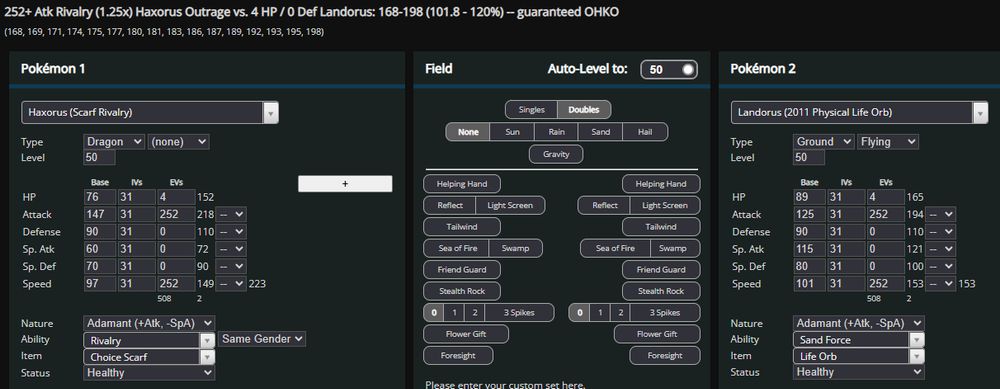This screenshot has height=389, width=1000.
Task: Toggle Light Screen on Pokémon 1 side
Action: 511,205
